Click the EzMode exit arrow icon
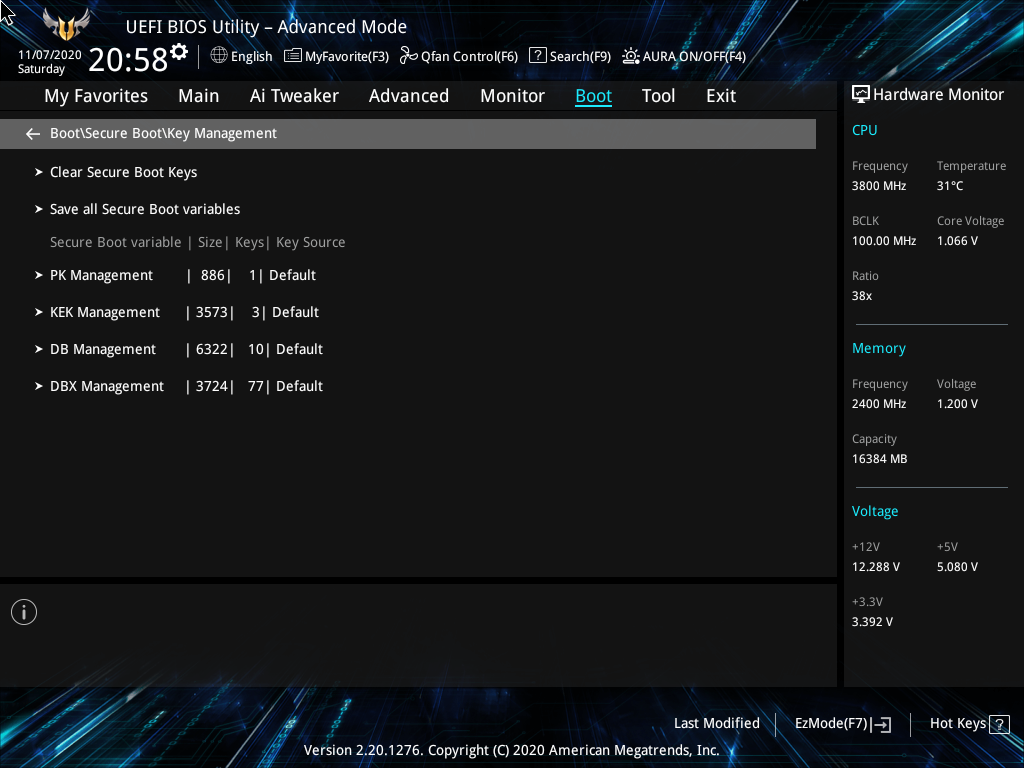The image size is (1024, 768). pyautogui.click(x=881, y=724)
